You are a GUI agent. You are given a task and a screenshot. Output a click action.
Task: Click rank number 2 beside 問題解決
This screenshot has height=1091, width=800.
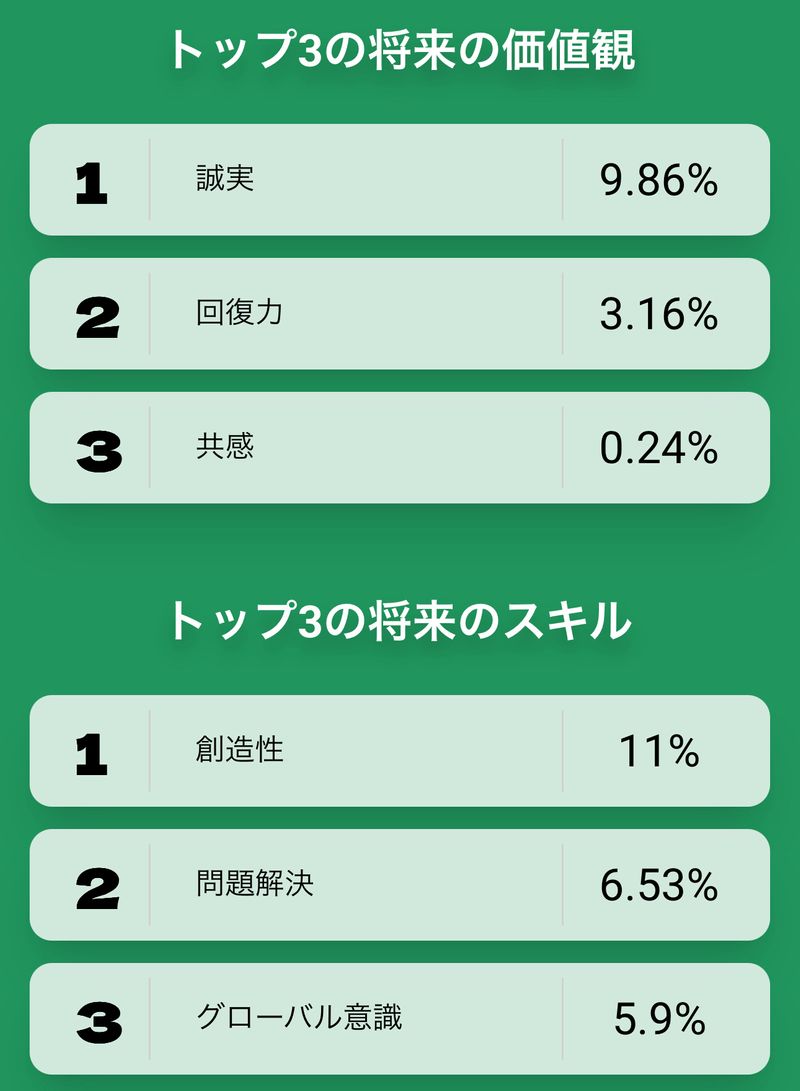tap(97, 887)
